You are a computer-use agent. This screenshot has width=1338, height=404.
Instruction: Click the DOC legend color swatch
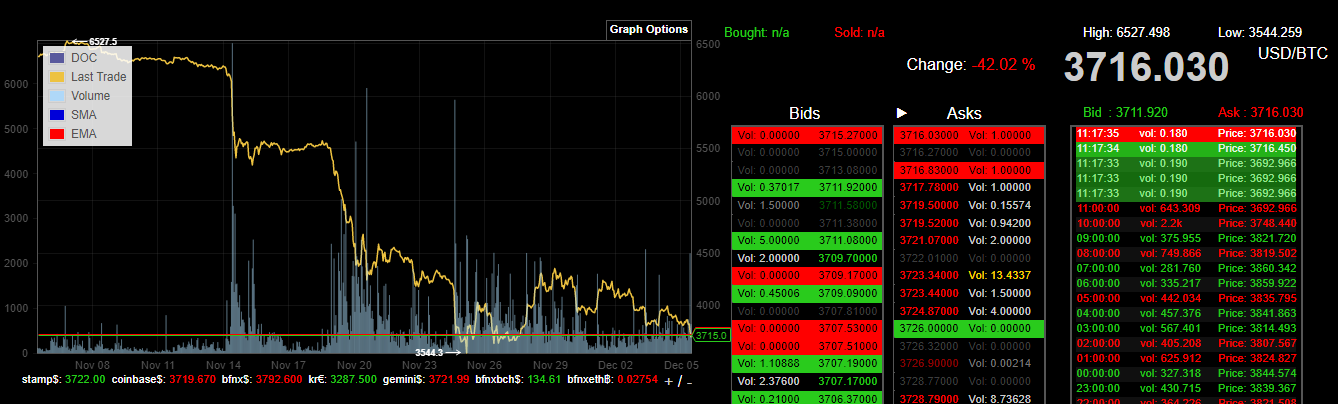57,58
